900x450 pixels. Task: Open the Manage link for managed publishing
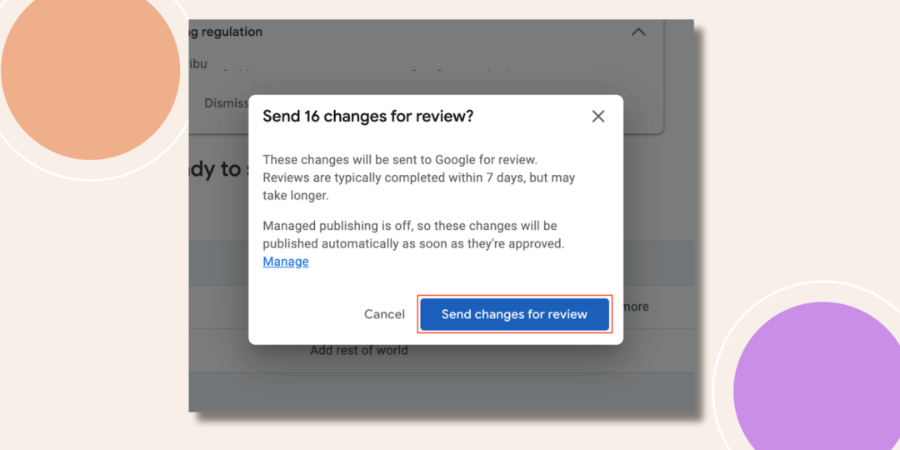pyautogui.click(x=286, y=262)
